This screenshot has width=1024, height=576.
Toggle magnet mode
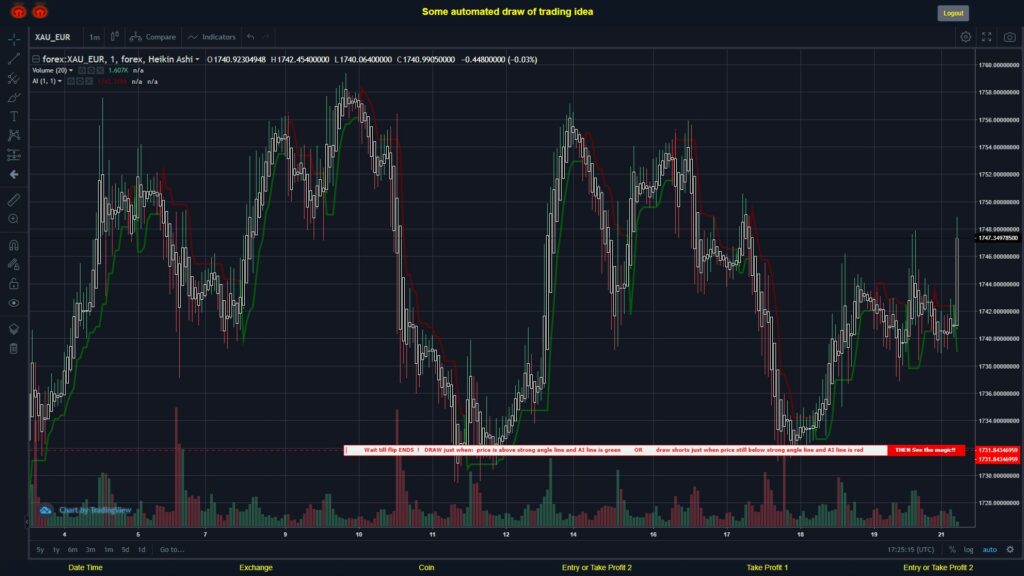(x=14, y=245)
